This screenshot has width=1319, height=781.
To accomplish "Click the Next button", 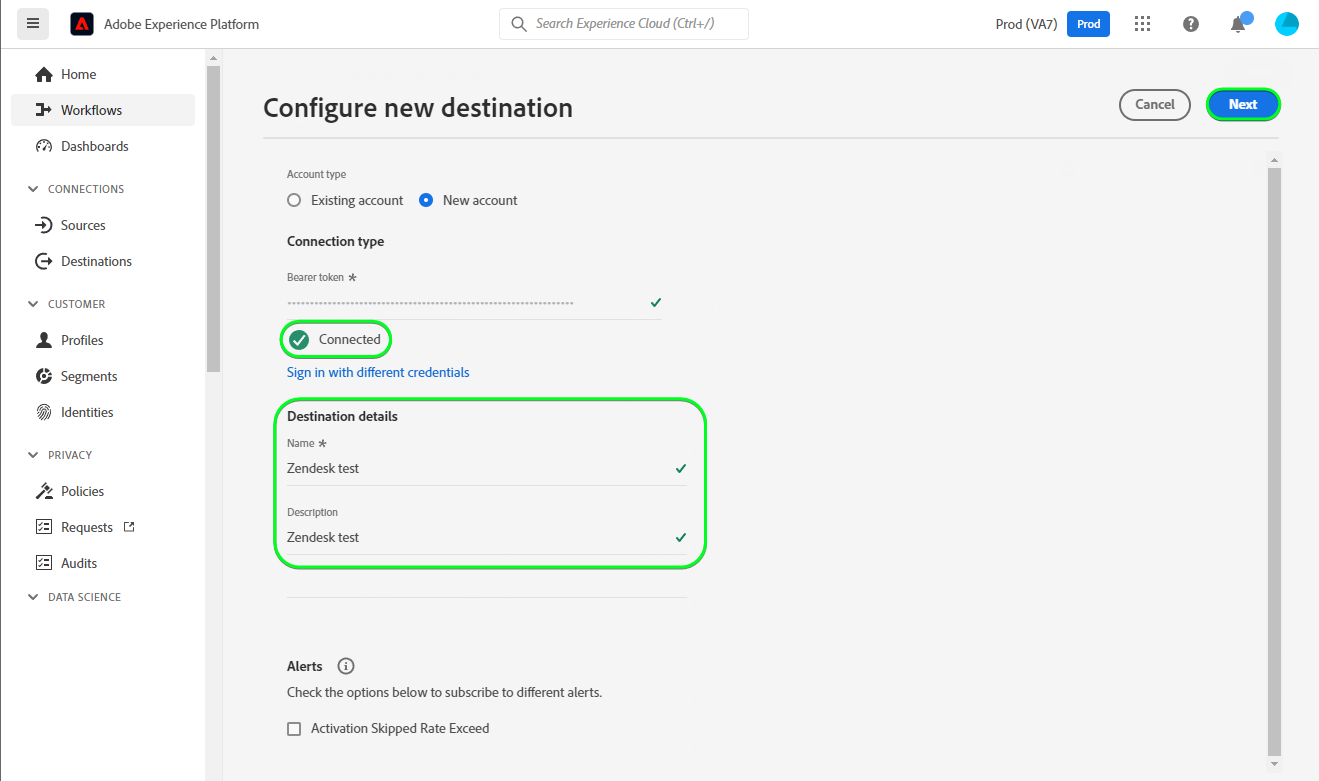I will click(x=1243, y=104).
